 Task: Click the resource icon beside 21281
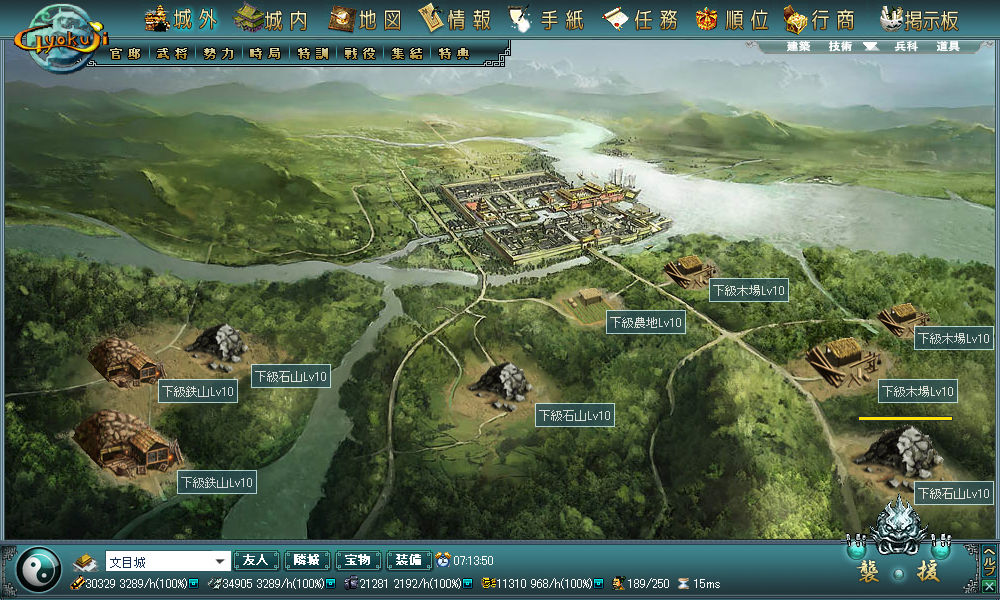pos(351,583)
